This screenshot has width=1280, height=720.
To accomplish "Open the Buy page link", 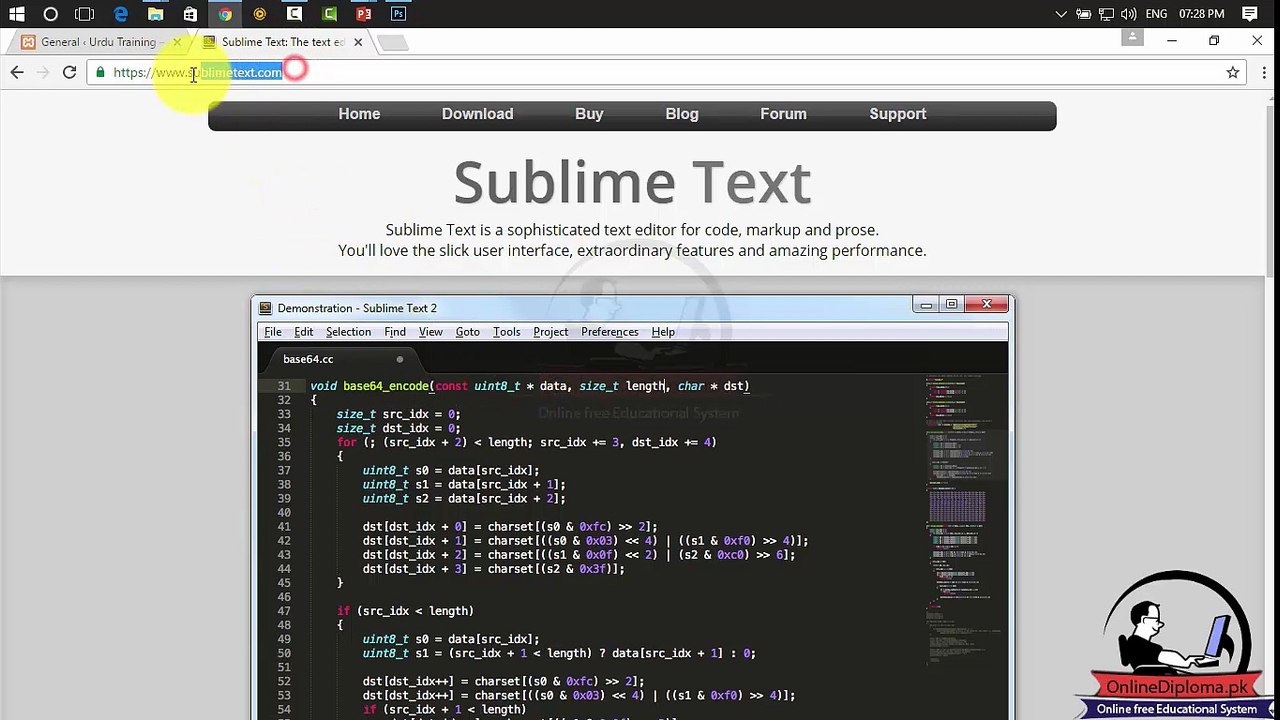I will click(589, 114).
